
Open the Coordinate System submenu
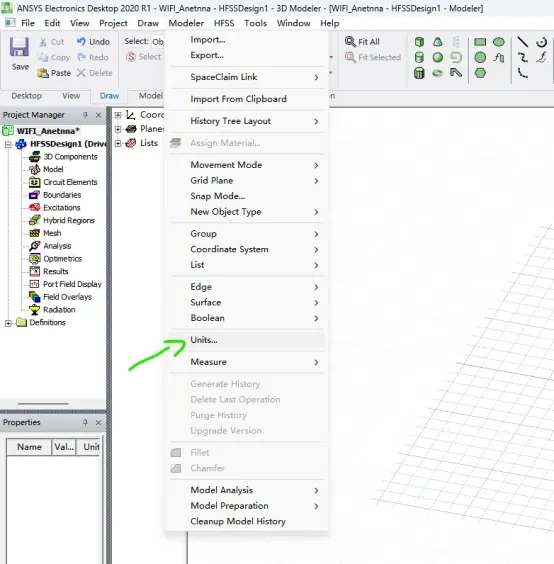(x=247, y=249)
